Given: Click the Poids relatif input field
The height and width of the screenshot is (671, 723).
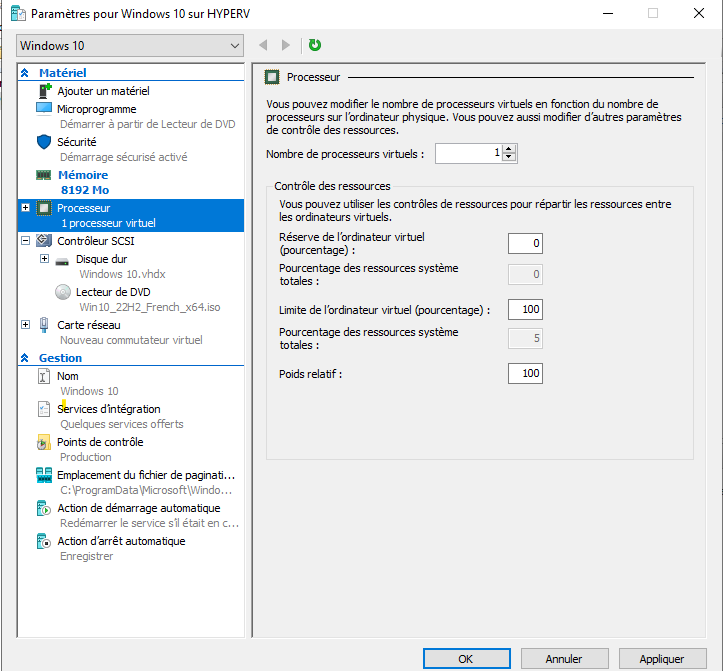Looking at the screenshot, I should 525,374.
